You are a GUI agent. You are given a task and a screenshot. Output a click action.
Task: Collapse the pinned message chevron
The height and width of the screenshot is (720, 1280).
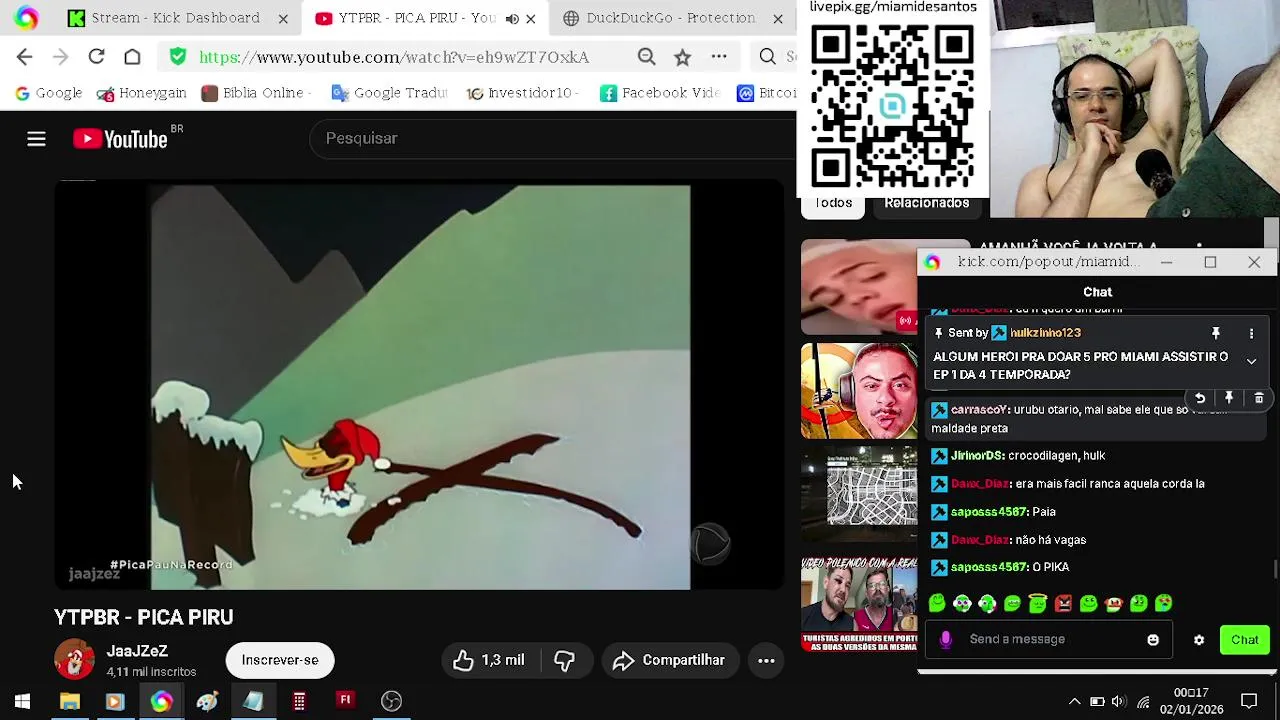(1251, 361)
